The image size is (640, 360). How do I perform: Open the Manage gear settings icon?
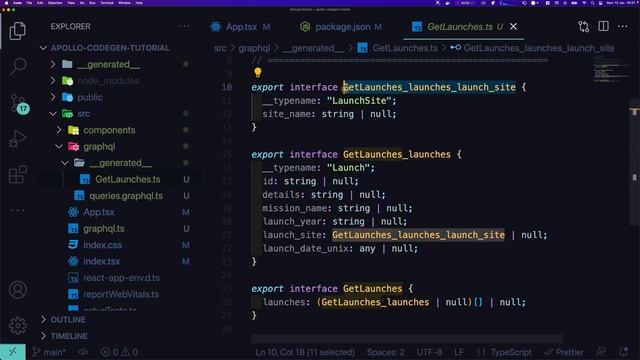(18, 326)
